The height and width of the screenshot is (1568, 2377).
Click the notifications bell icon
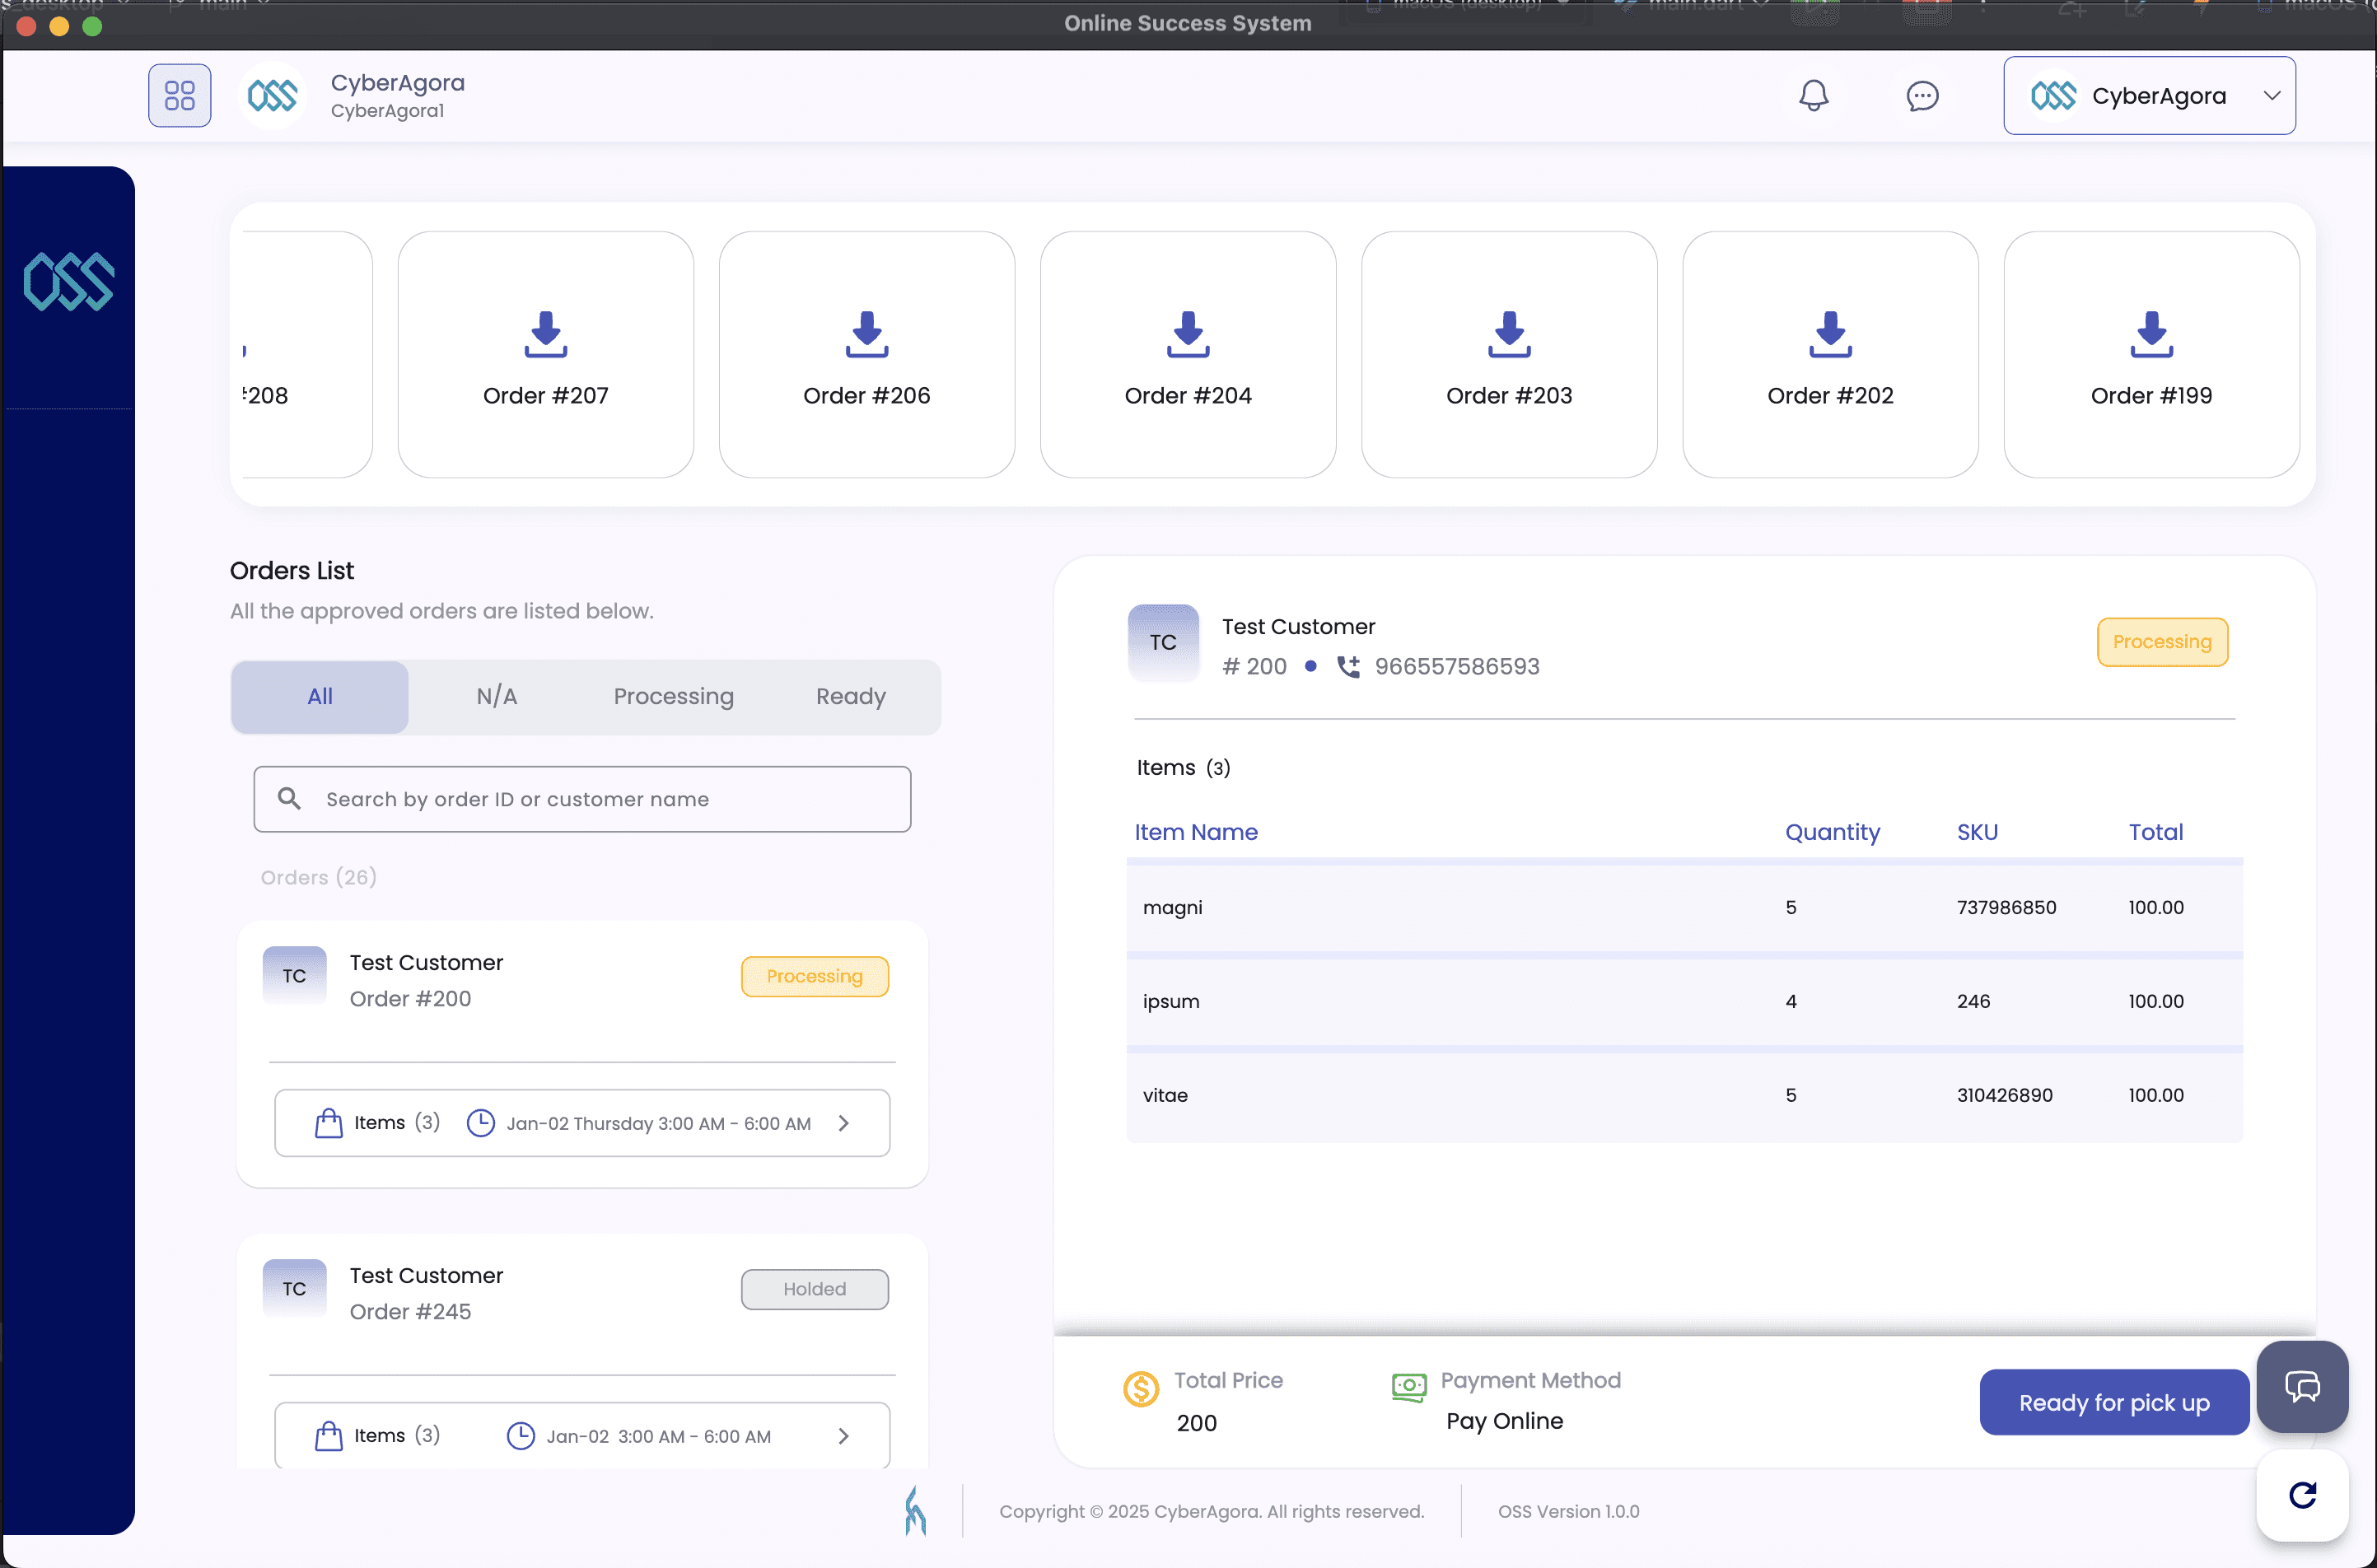(x=1813, y=96)
